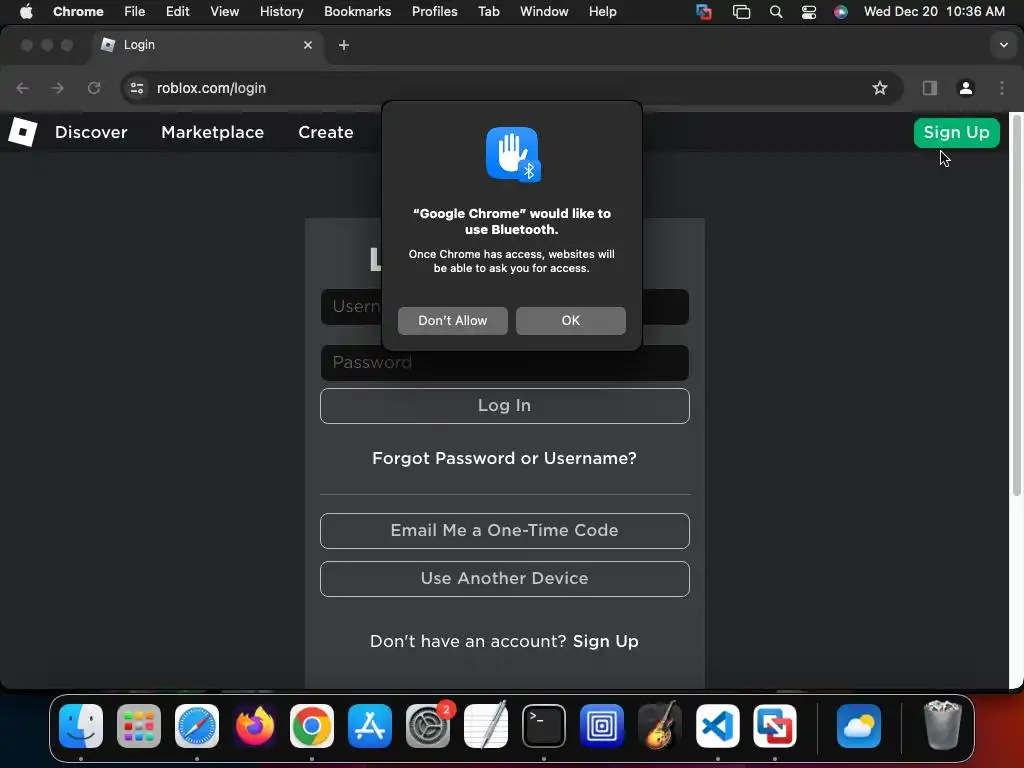Open TextEdit from the Dock

click(486, 726)
